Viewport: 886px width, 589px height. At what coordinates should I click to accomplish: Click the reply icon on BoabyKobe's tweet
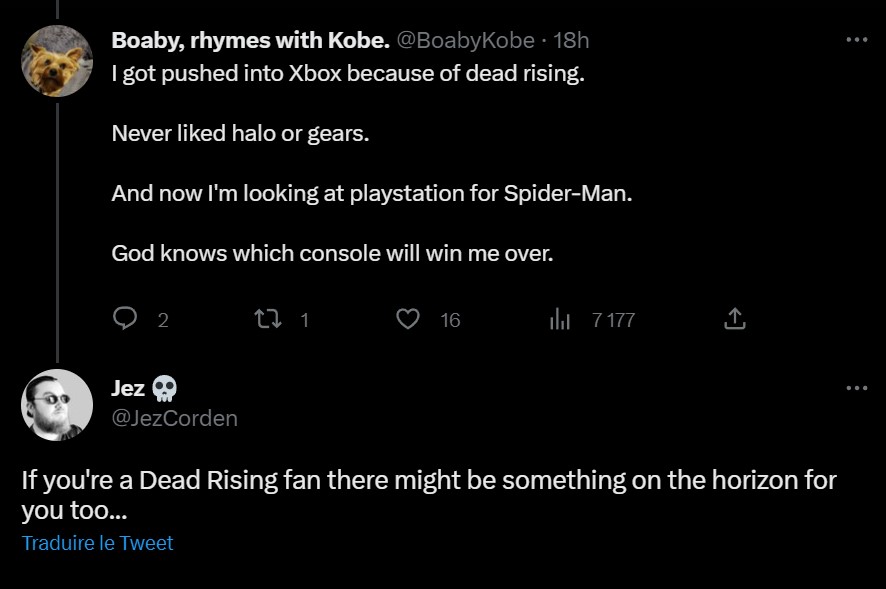point(124,318)
